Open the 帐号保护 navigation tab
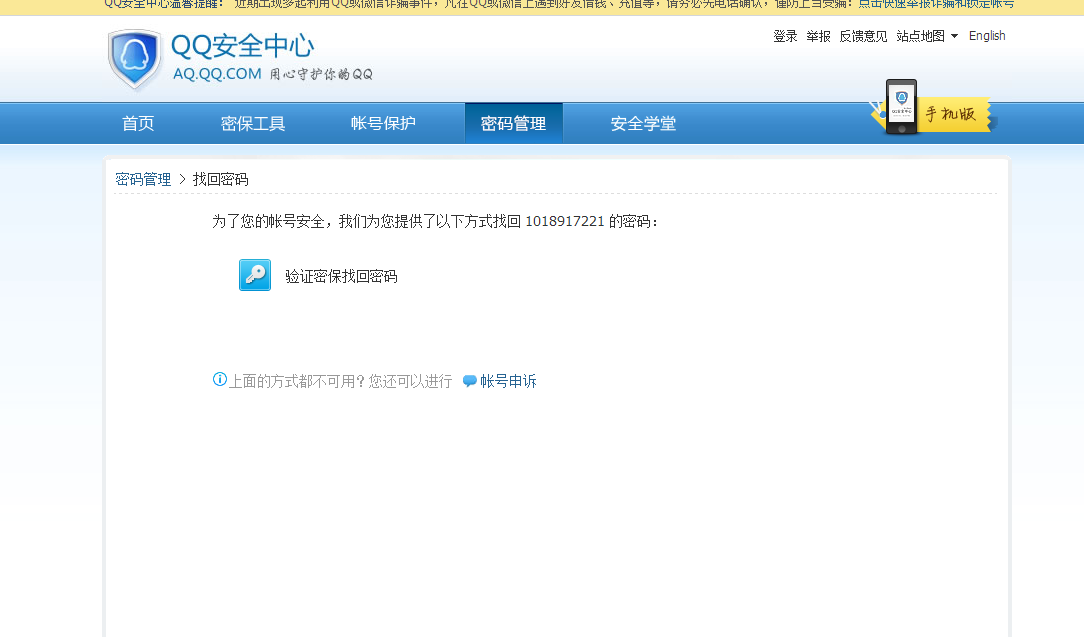The height and width of the screenshot is (637, 1084). point(383,123)
